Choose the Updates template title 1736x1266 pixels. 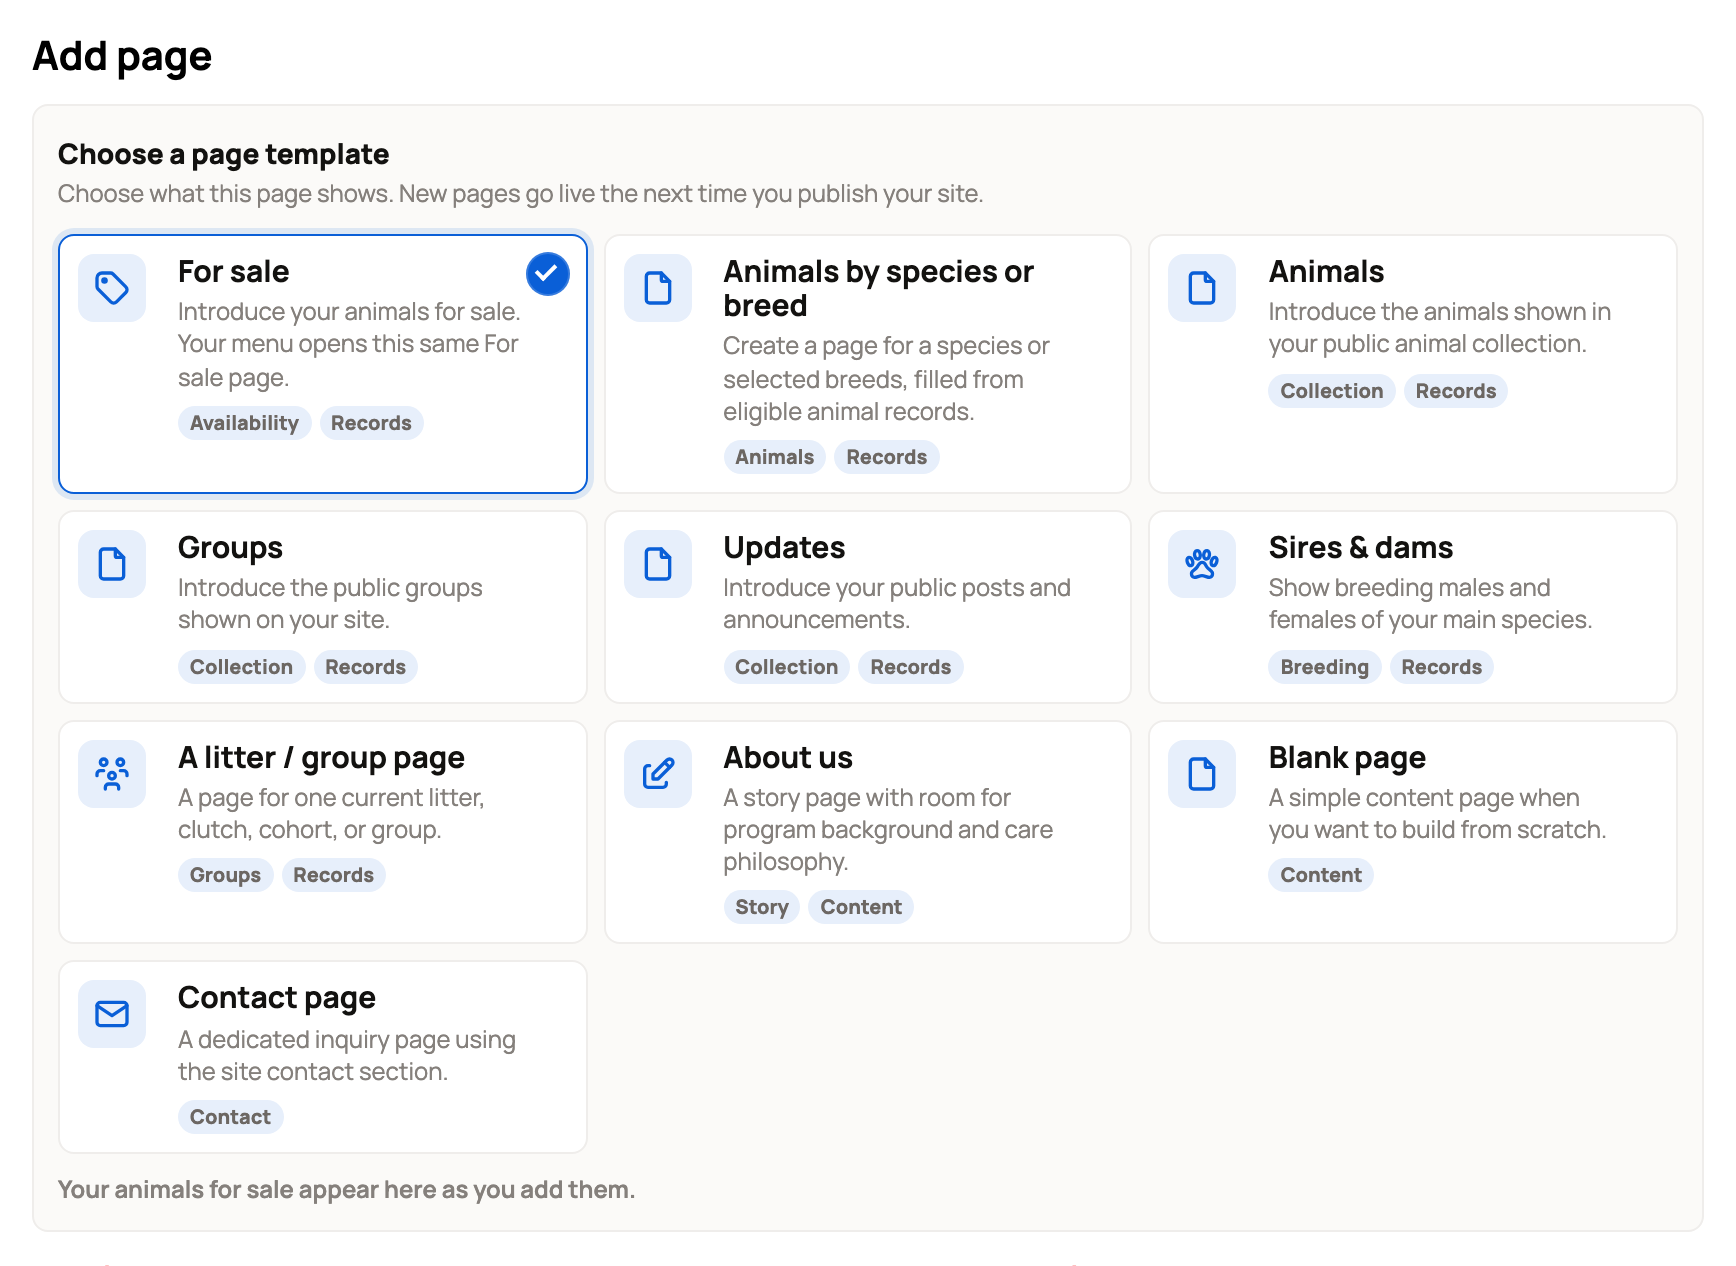tap(784, 548)
